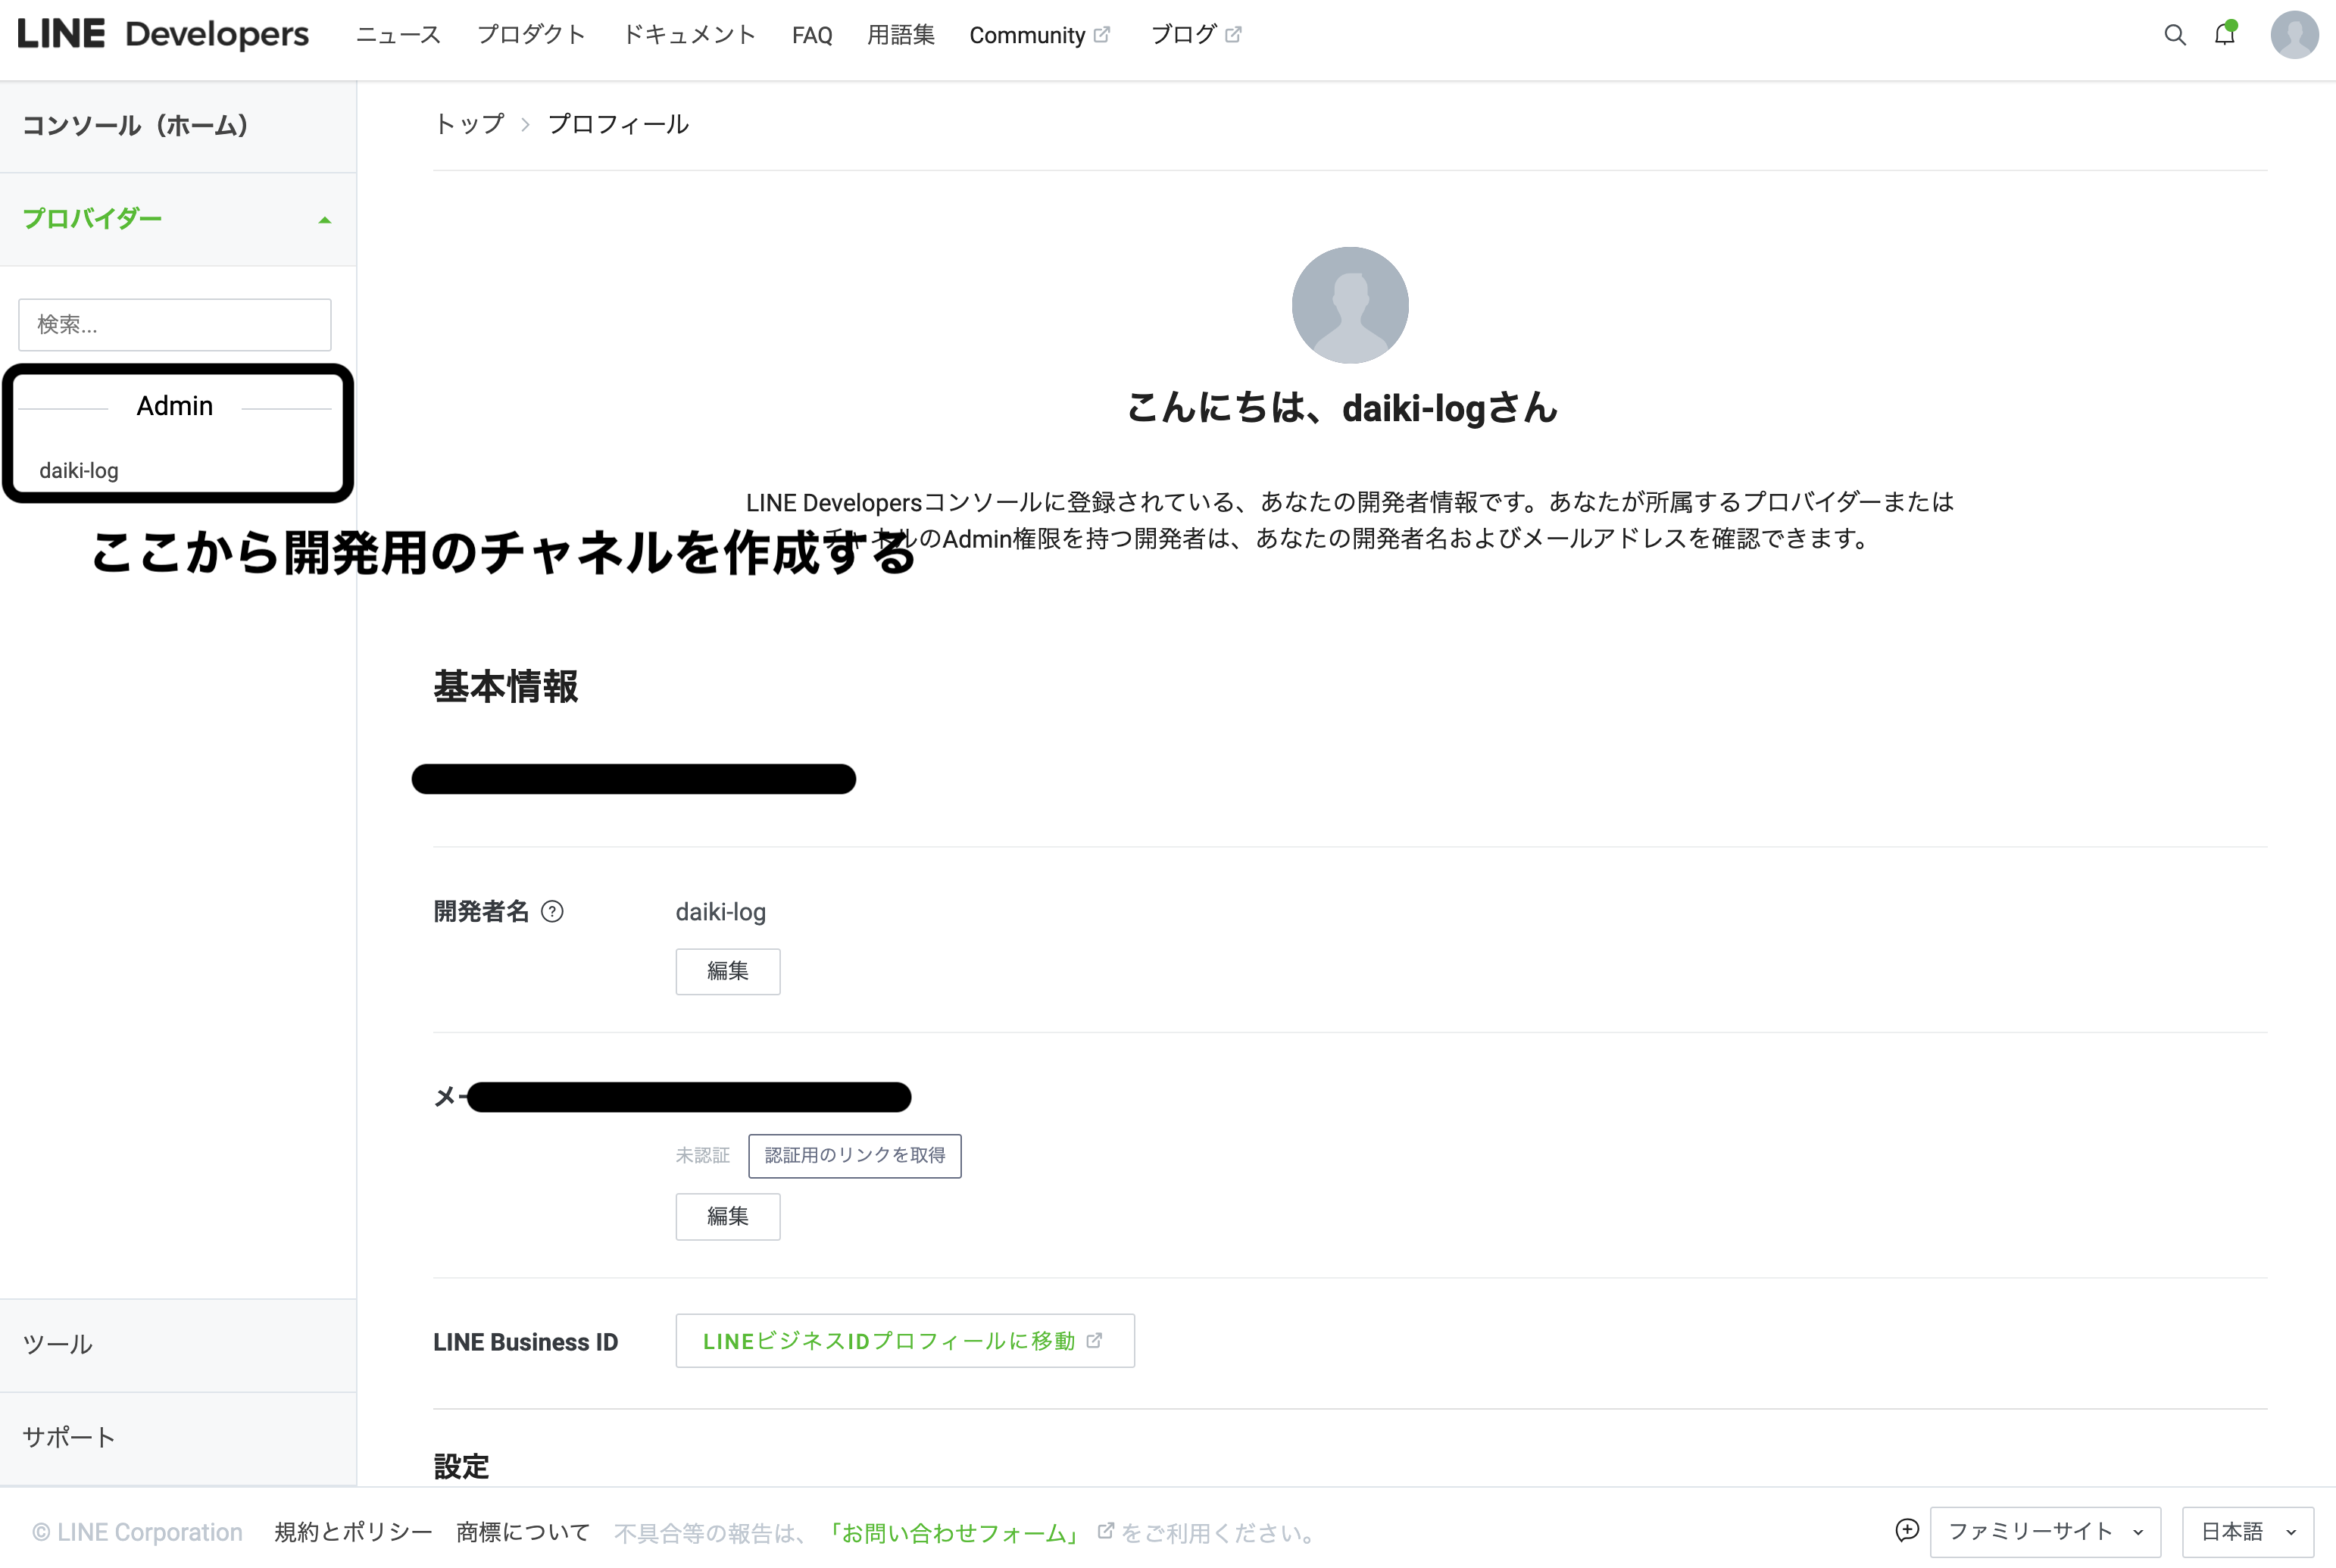Click the 設定 section heading

[462, 1467]
